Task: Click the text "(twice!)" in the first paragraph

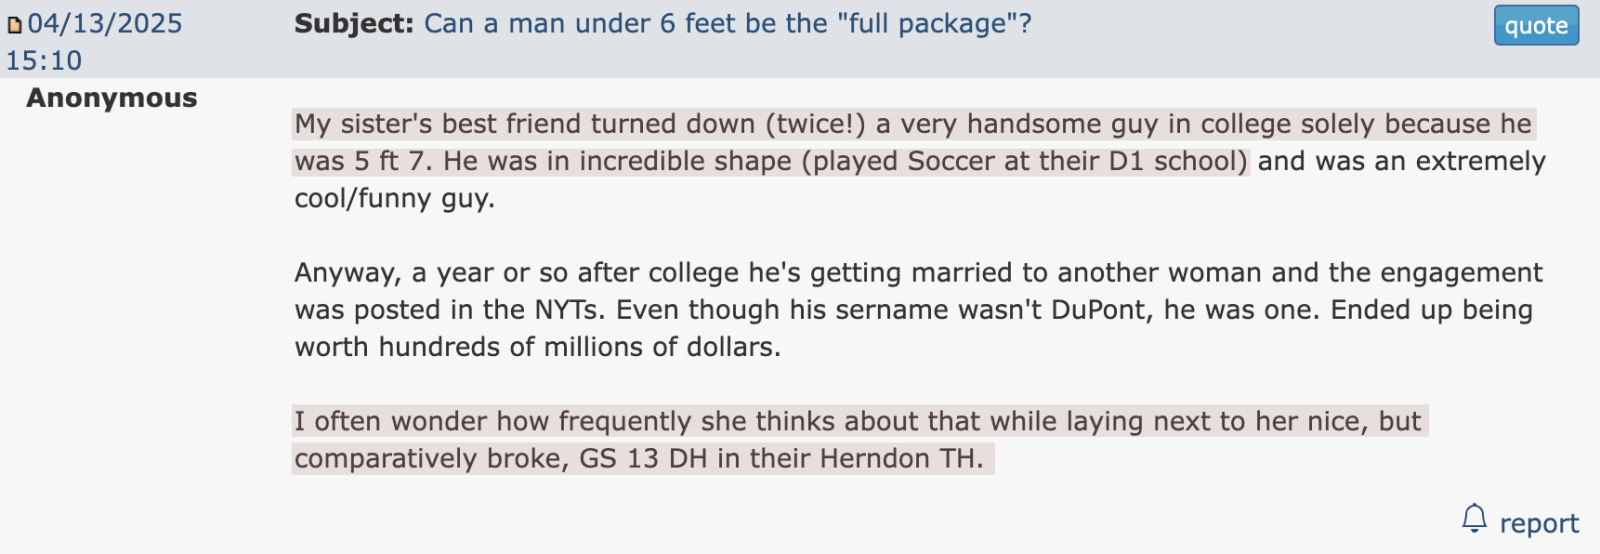Action: pos(815,124)
